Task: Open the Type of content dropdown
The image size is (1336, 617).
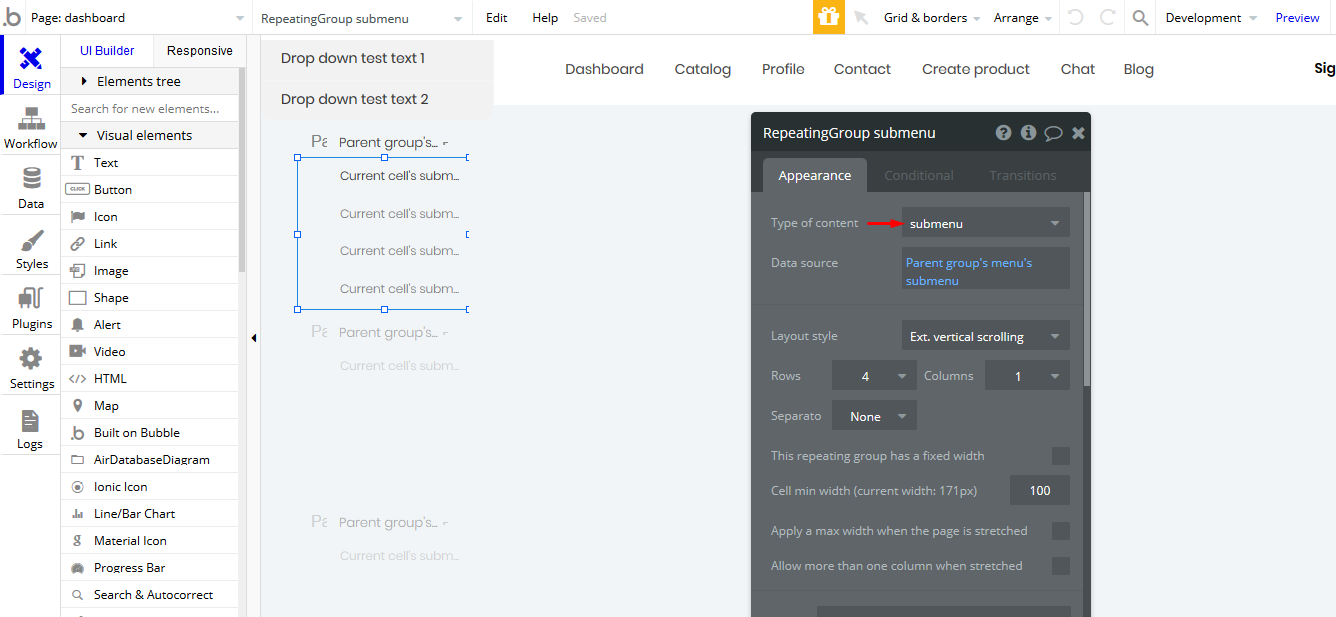Action: 986,223
